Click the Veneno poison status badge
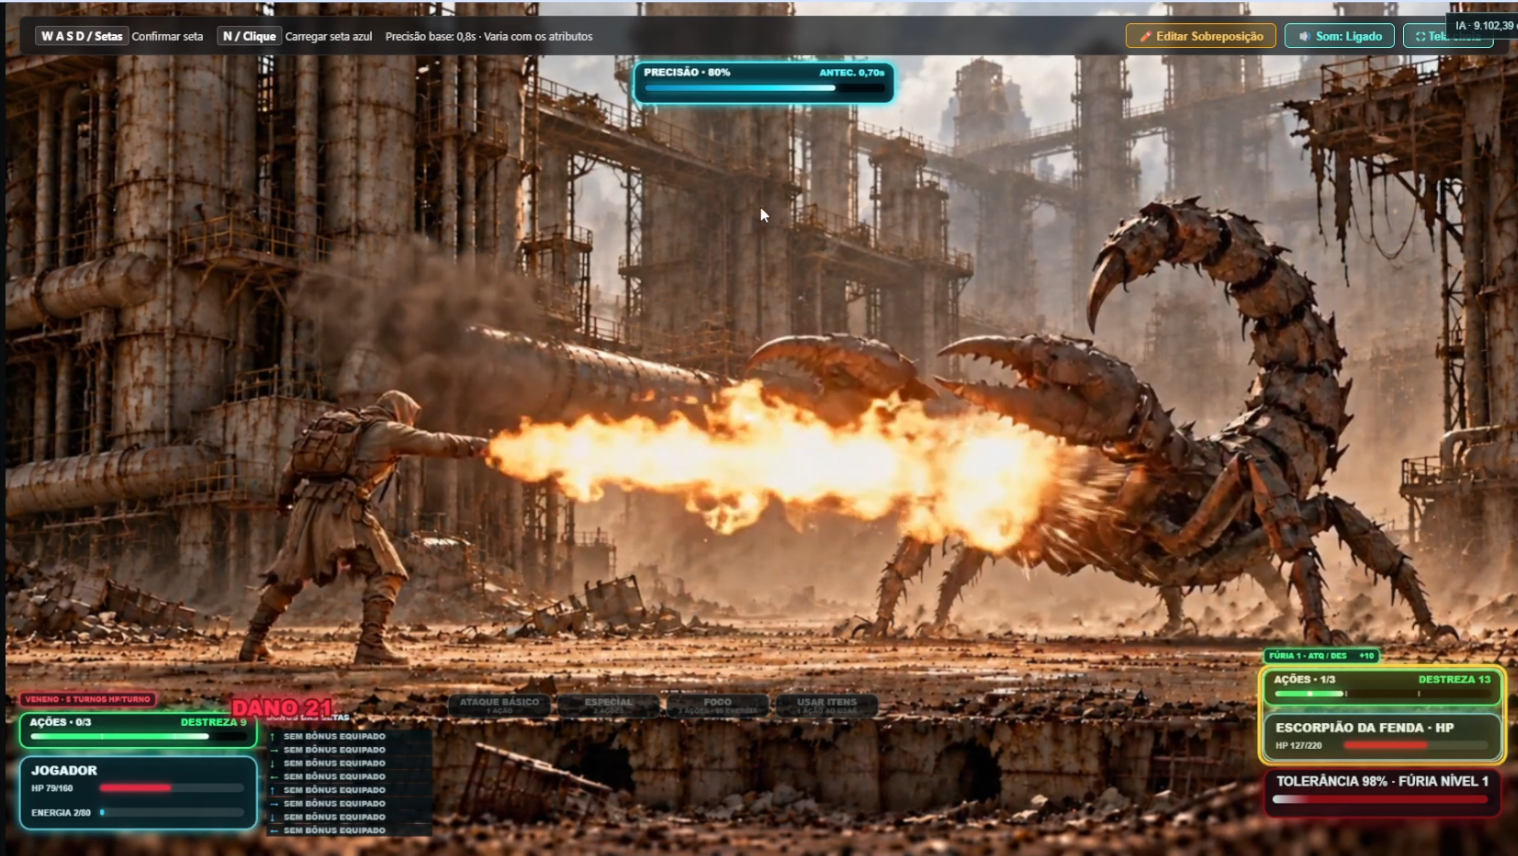 pyautogui.click(x=88, y=699)
